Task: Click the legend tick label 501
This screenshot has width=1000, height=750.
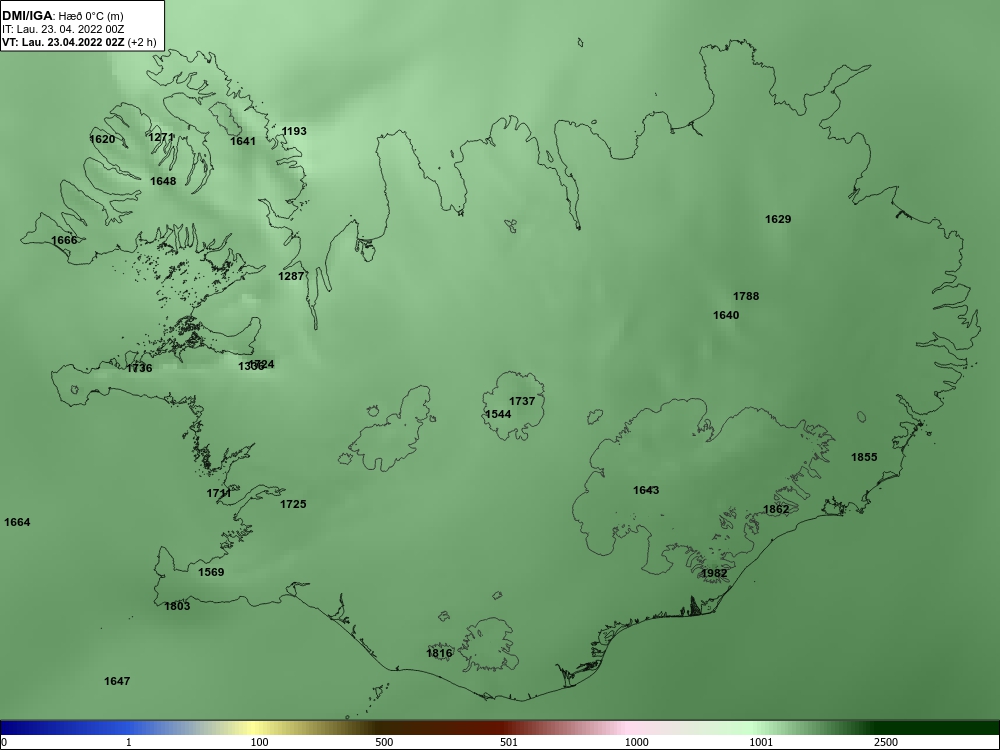Action: (510, 742)
